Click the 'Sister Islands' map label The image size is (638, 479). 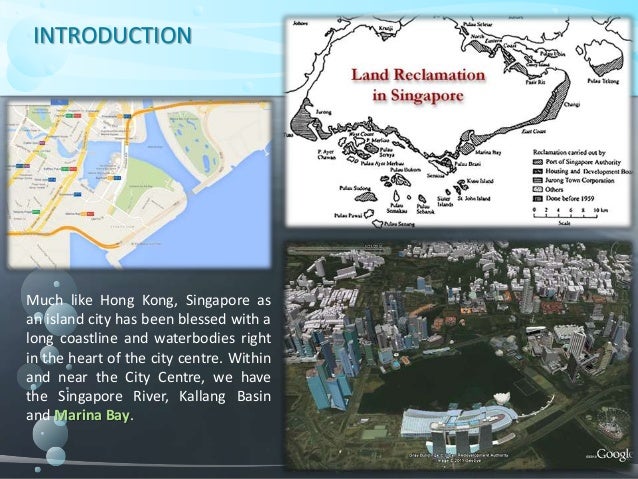445,201
